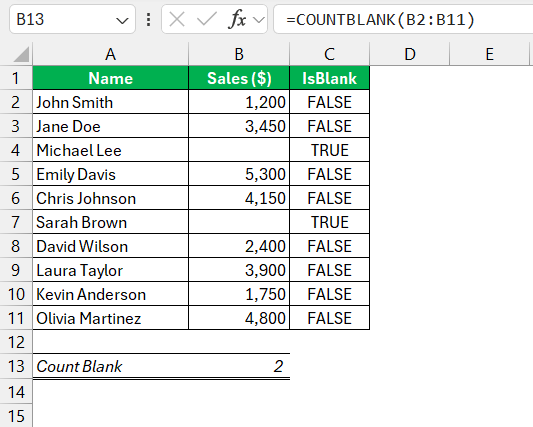Select column E header

click(489, 54)
